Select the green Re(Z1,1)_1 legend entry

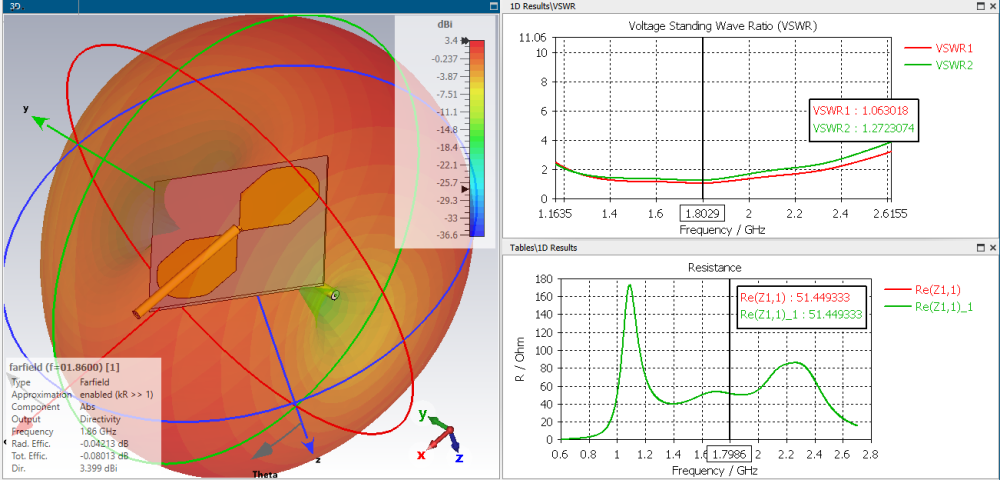tap(928, 307)
